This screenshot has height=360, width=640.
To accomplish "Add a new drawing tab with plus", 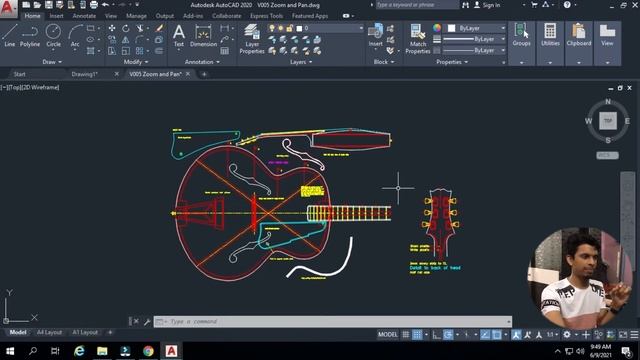I will tap(204, 74).
